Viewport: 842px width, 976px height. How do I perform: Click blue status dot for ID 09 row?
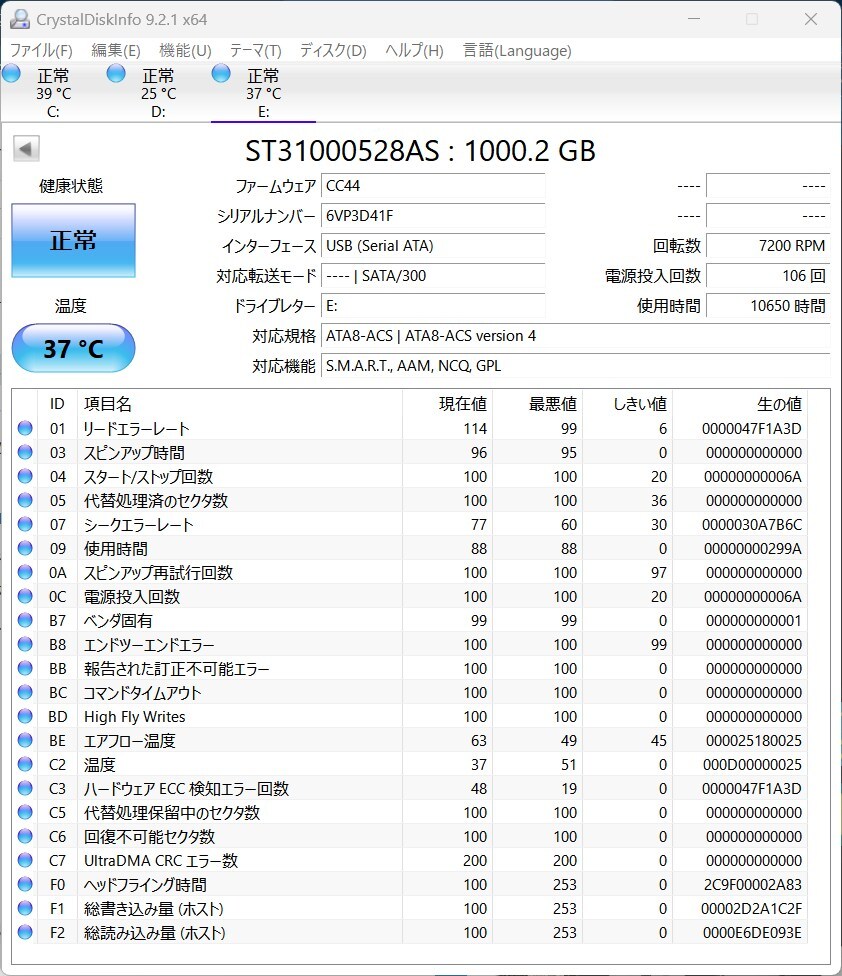coord(25,548)
